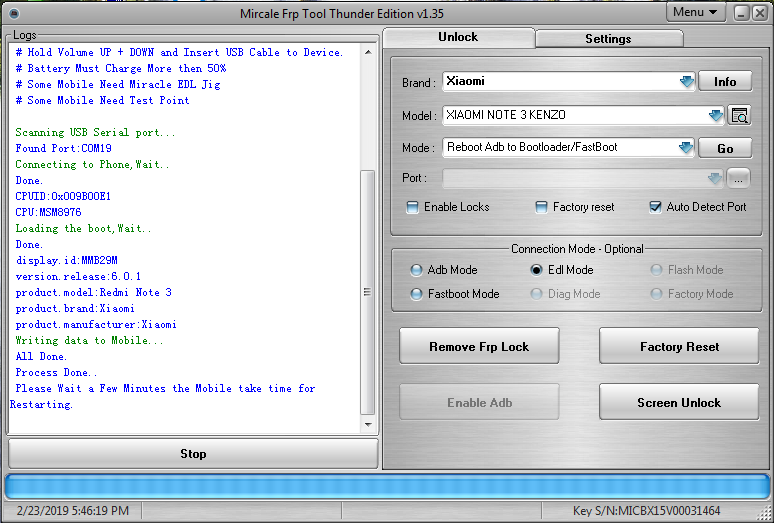
Task: Expand the Brand dropdown arrow
Action: point(687,81)
